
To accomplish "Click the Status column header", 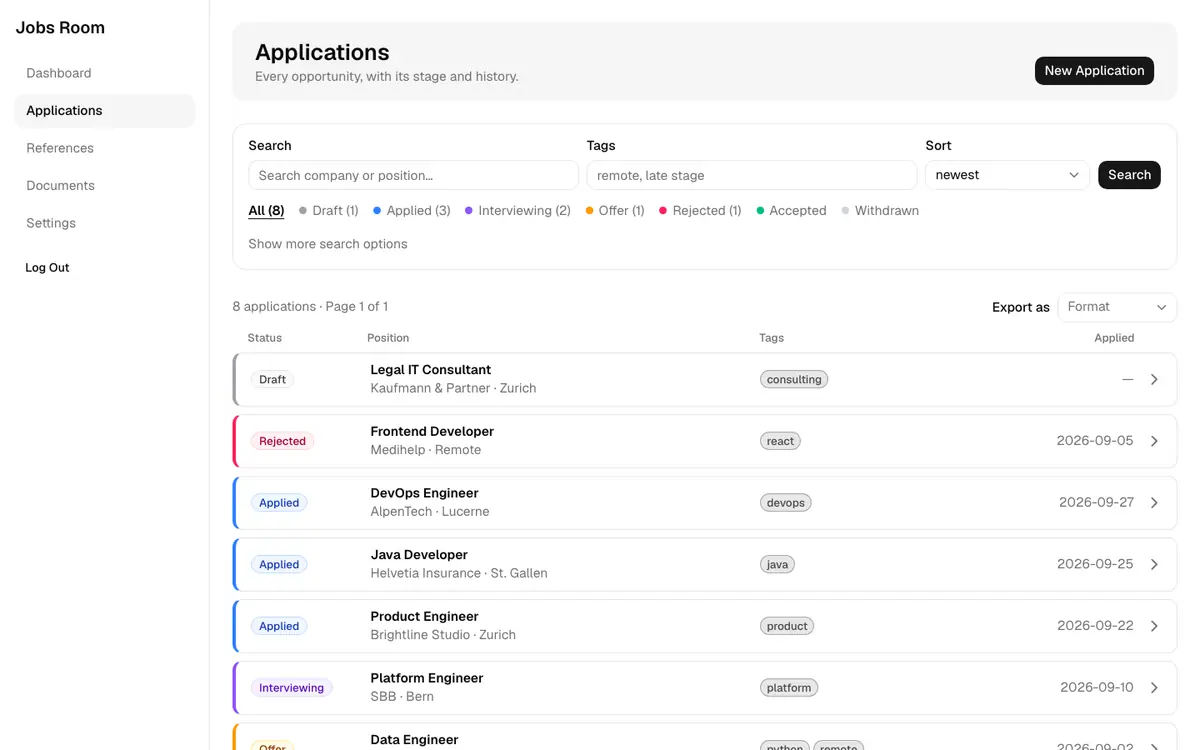I will (264, 338).
